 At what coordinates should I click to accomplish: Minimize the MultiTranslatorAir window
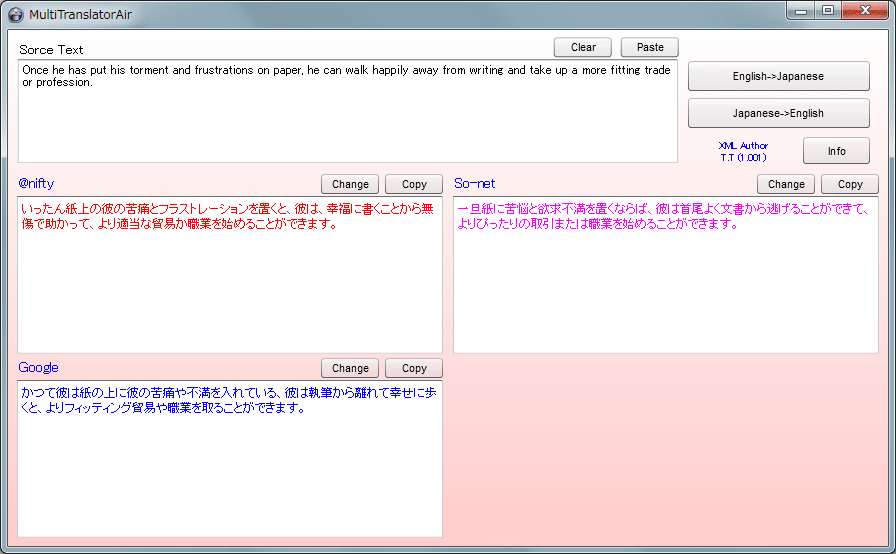point(801,10)
